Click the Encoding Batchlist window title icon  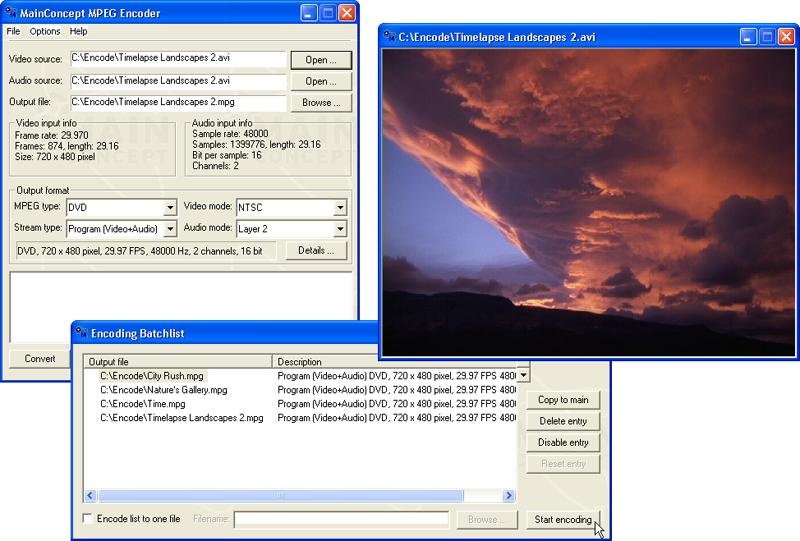pos(82,333)
